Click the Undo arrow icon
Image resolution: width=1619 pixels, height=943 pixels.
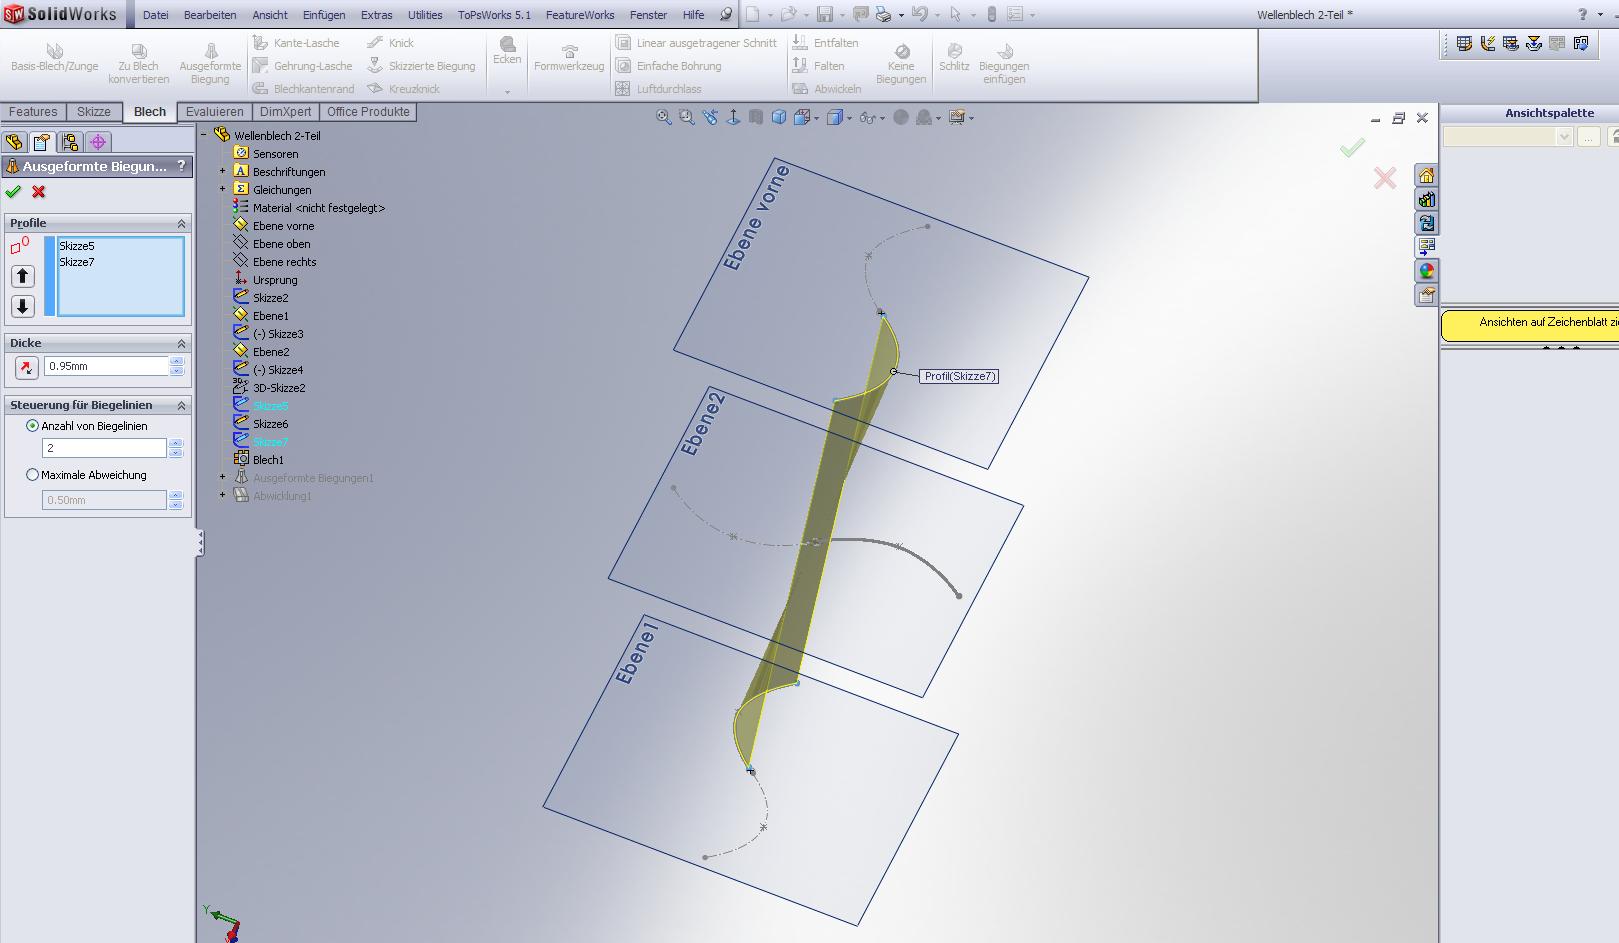pos(920,15)
